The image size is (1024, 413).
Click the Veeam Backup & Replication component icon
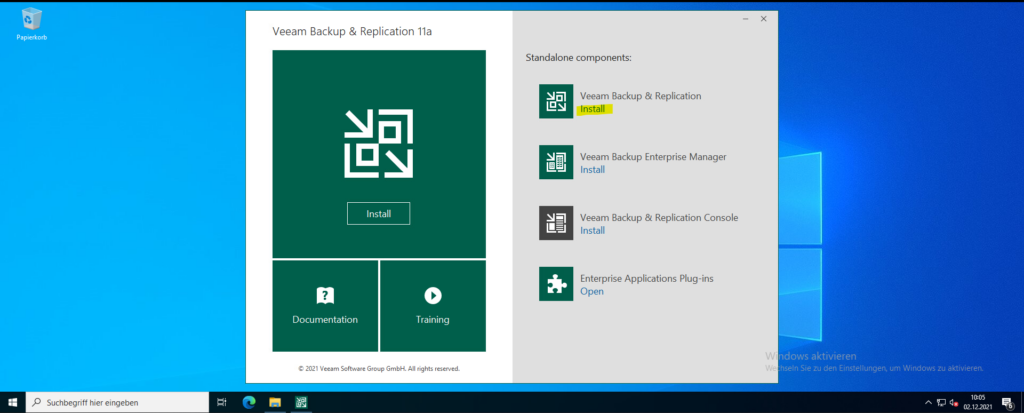556,101
